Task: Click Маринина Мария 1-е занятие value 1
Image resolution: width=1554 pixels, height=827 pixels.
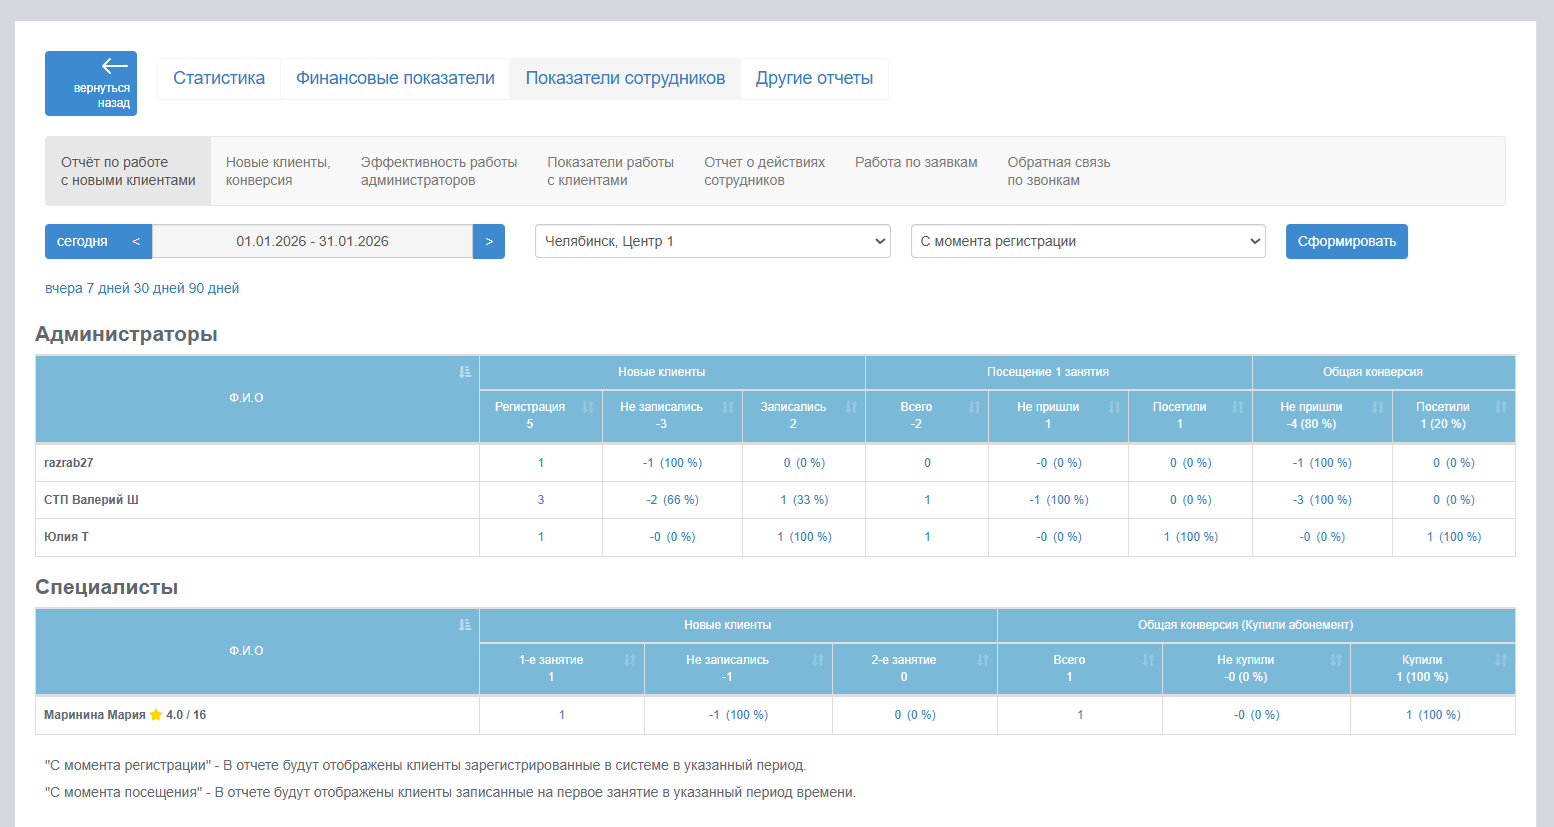Action: (562, 715)
